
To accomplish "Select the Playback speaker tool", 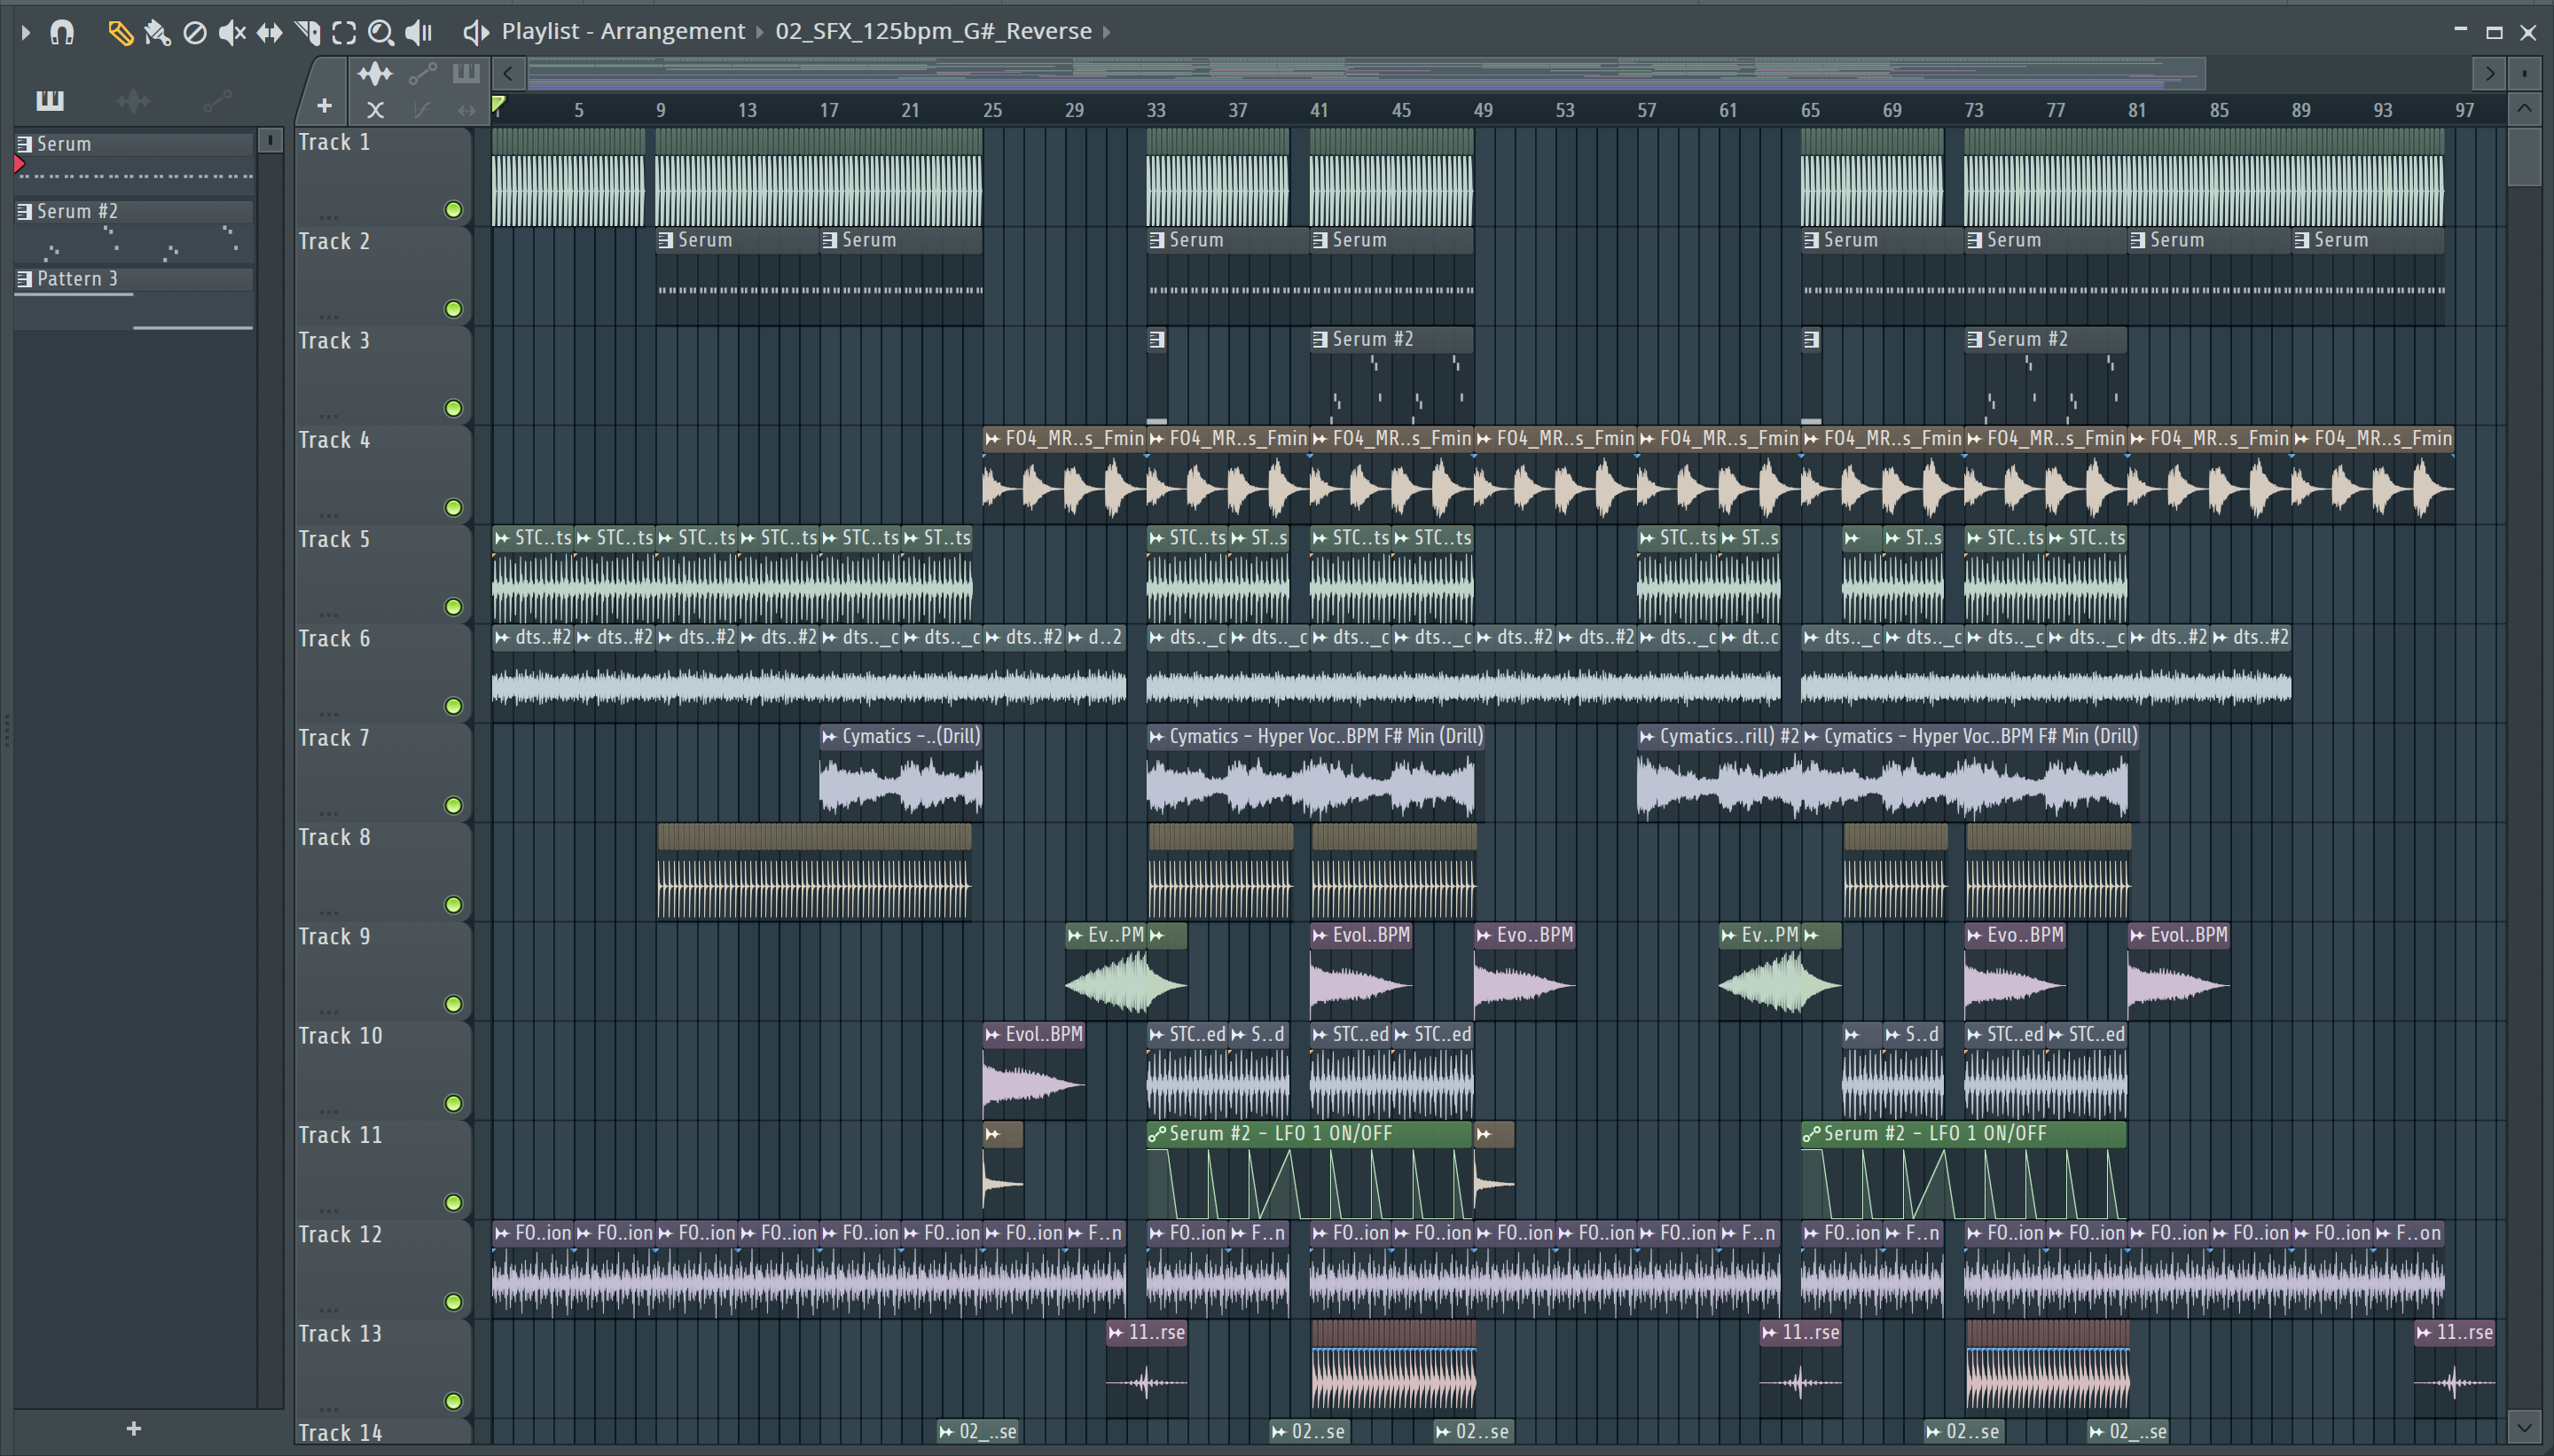I will pos(419,32).
